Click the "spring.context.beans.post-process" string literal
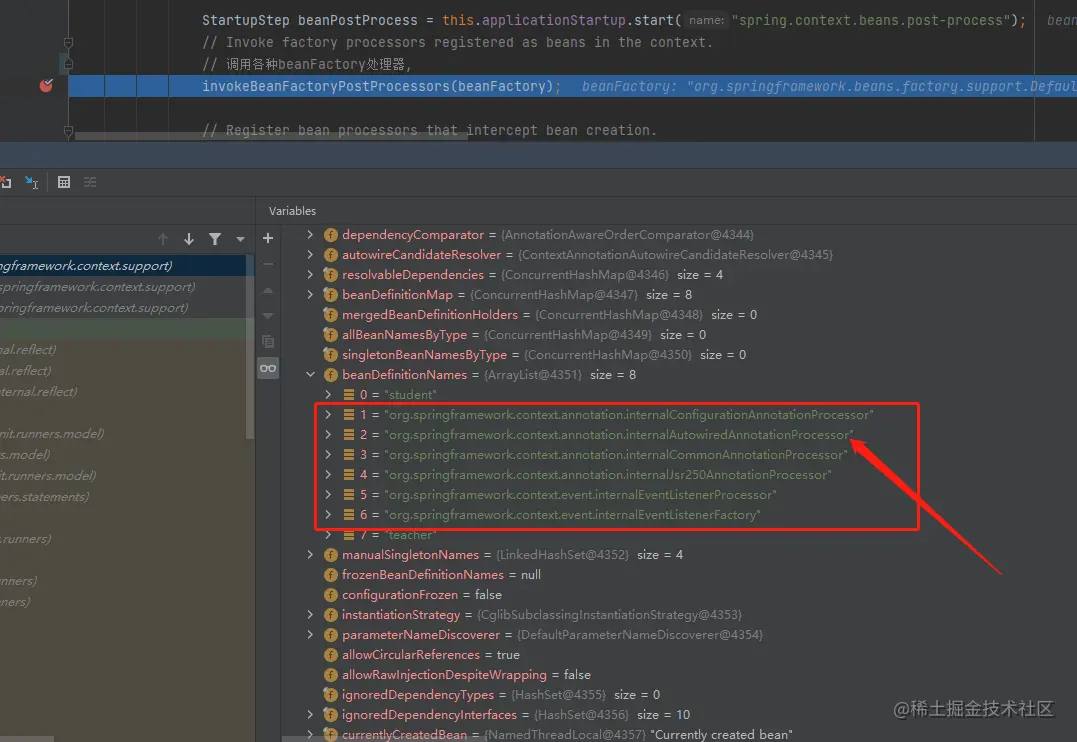1077x742 pixels. [871, 21]
